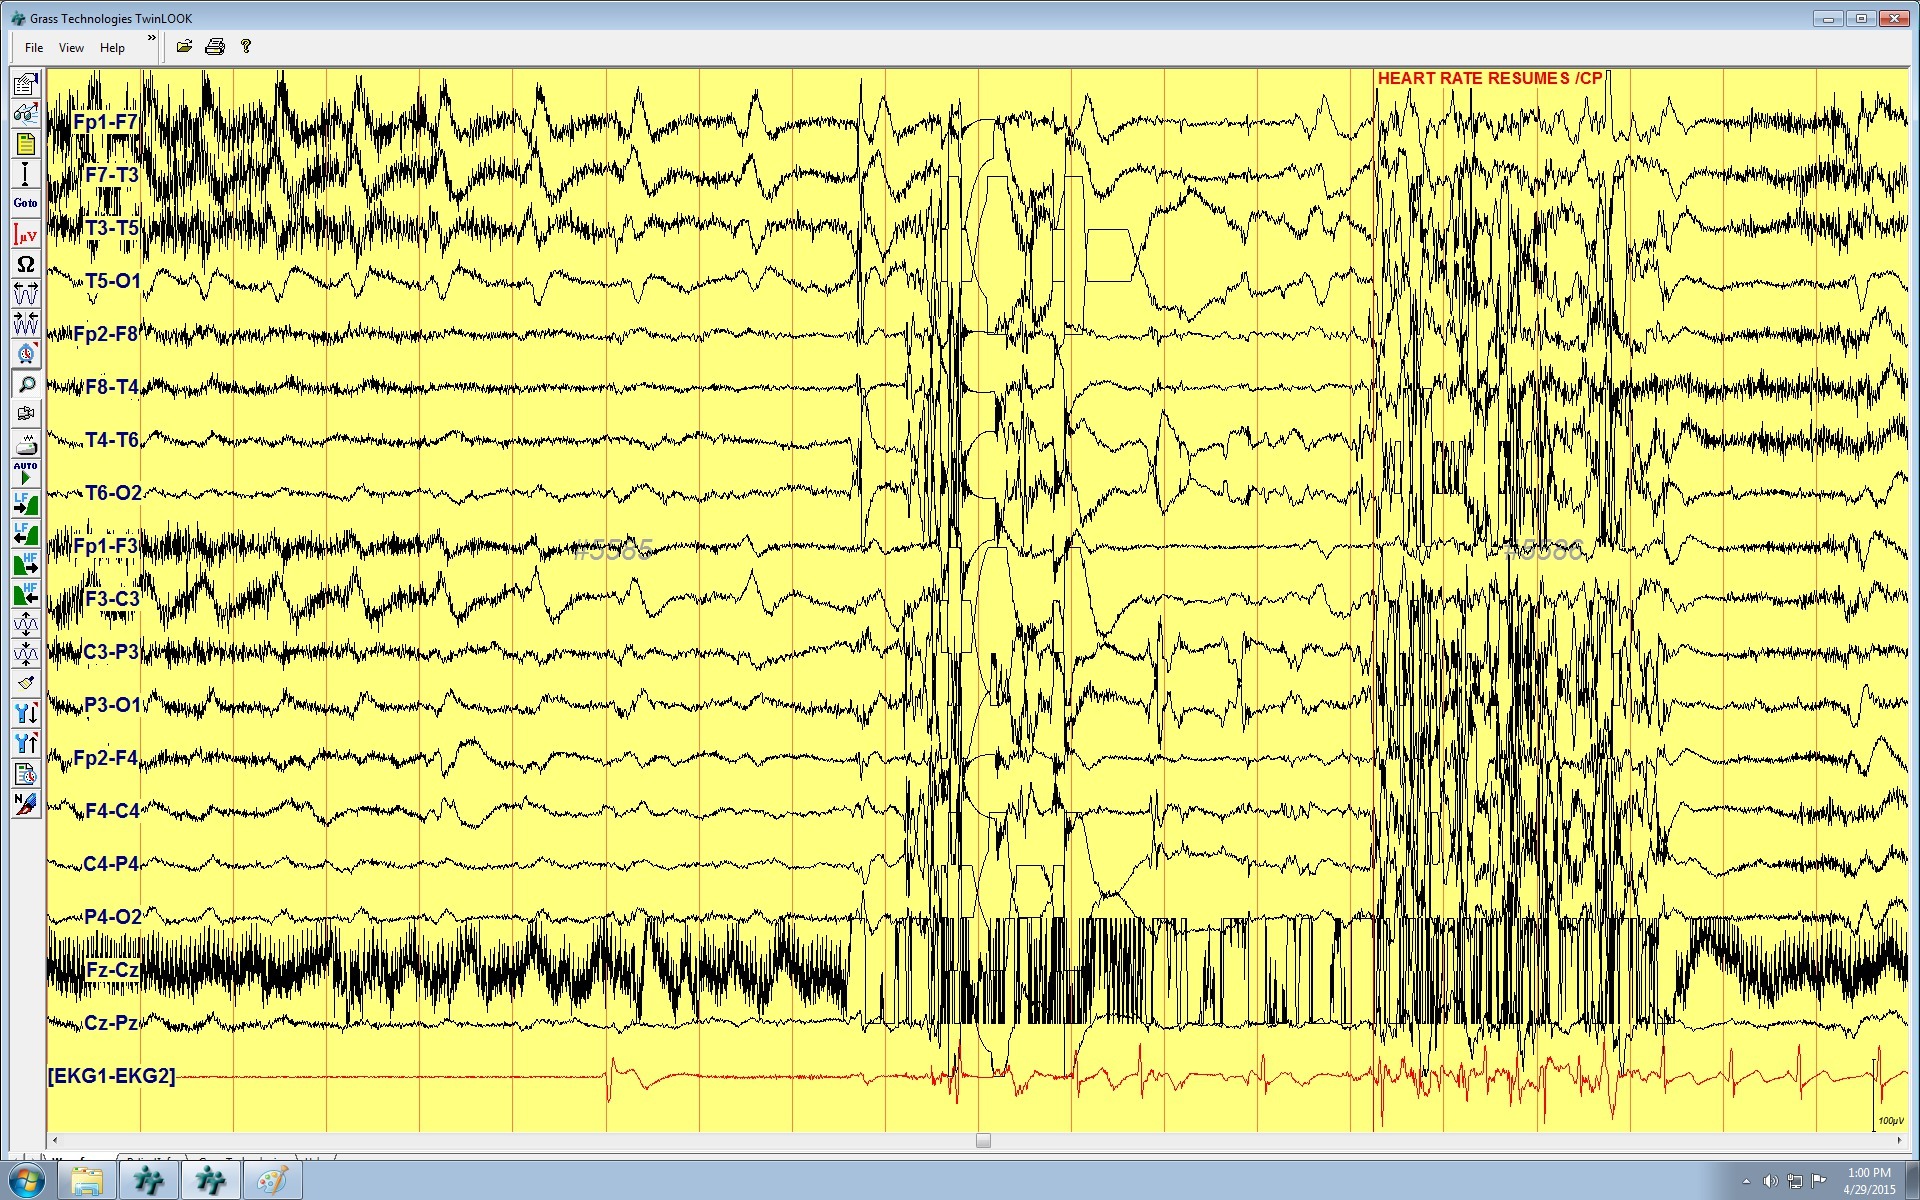Click the HEART RATE RESUMES annotation
The width and height of the screenshot is (1920, 1200).
pyautogui.click(x=1489, y=78)
